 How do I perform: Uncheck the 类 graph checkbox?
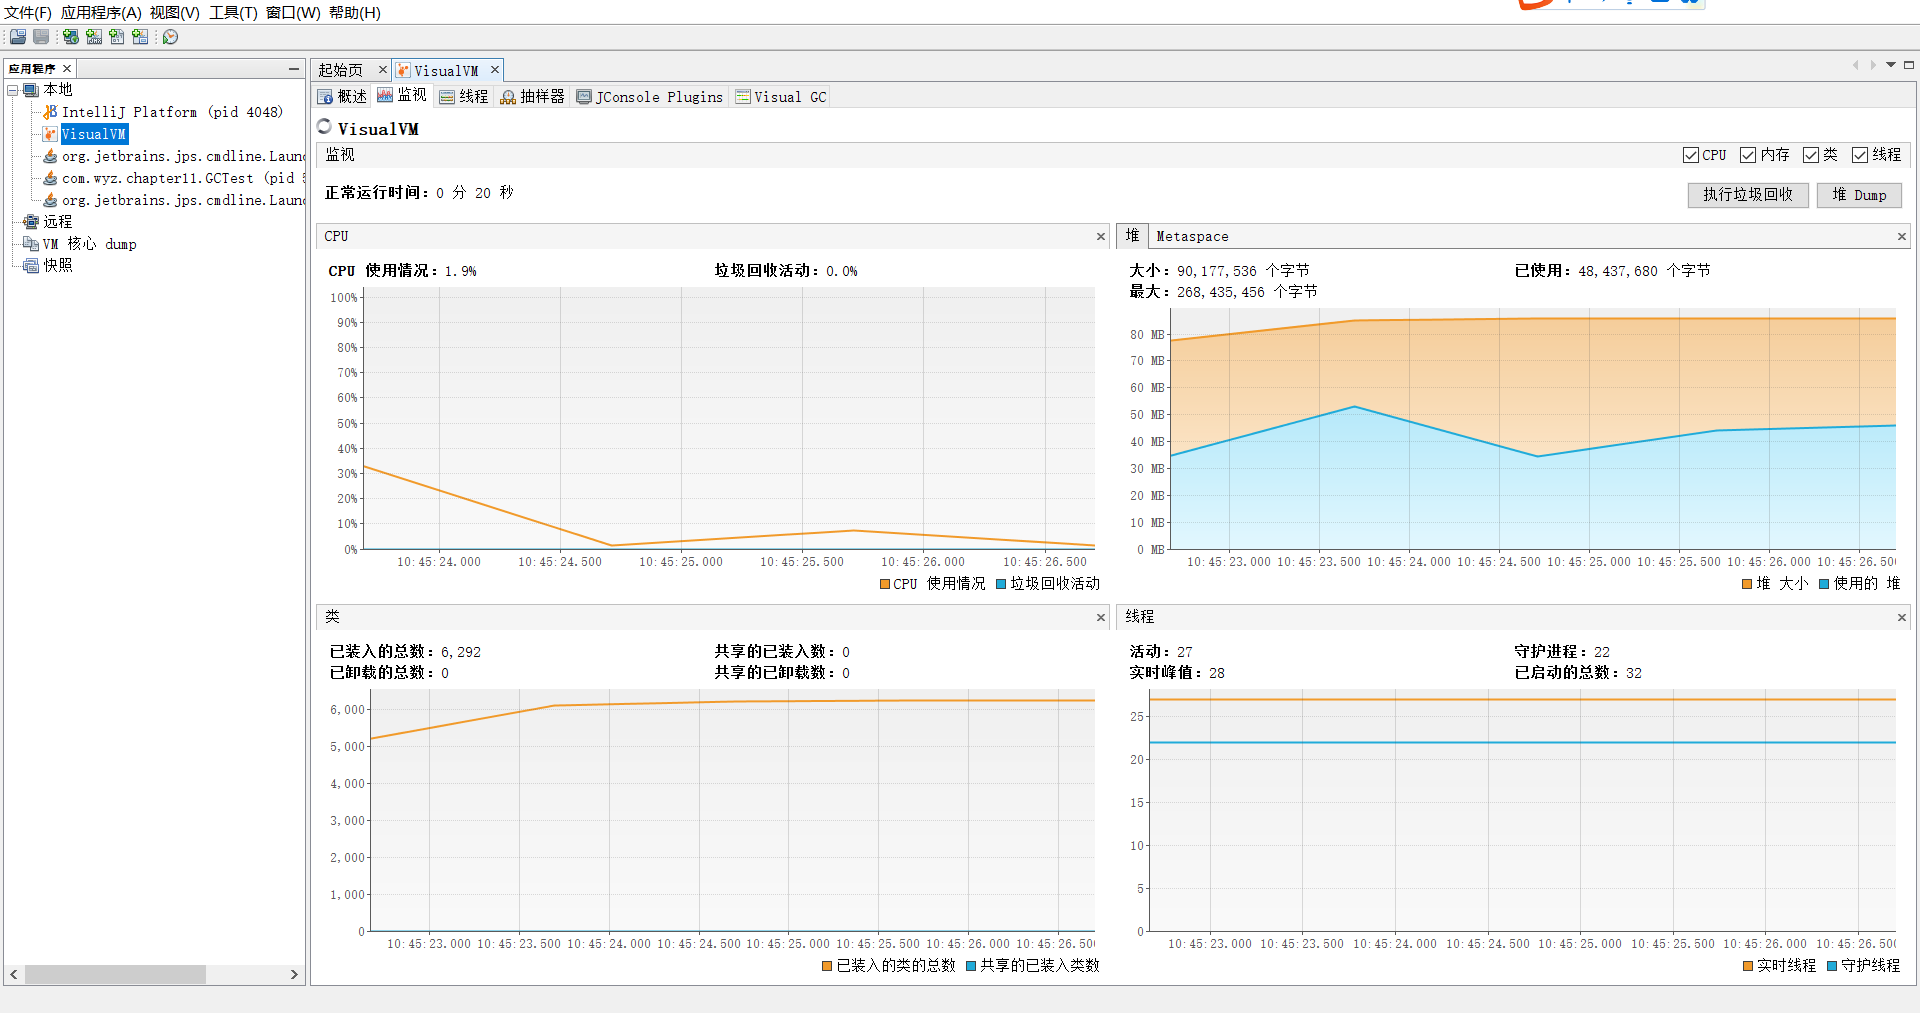click(x=1811, y=155)
